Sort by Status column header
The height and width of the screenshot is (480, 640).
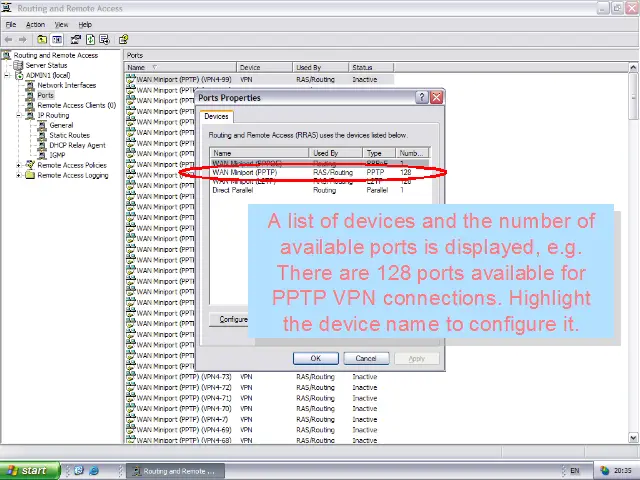point(371,67)
